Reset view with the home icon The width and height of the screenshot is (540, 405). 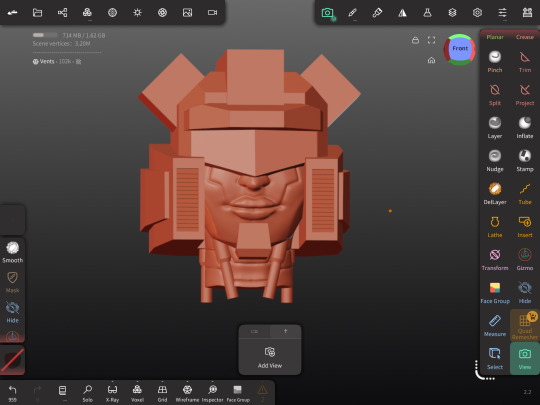tap(432, 61)
